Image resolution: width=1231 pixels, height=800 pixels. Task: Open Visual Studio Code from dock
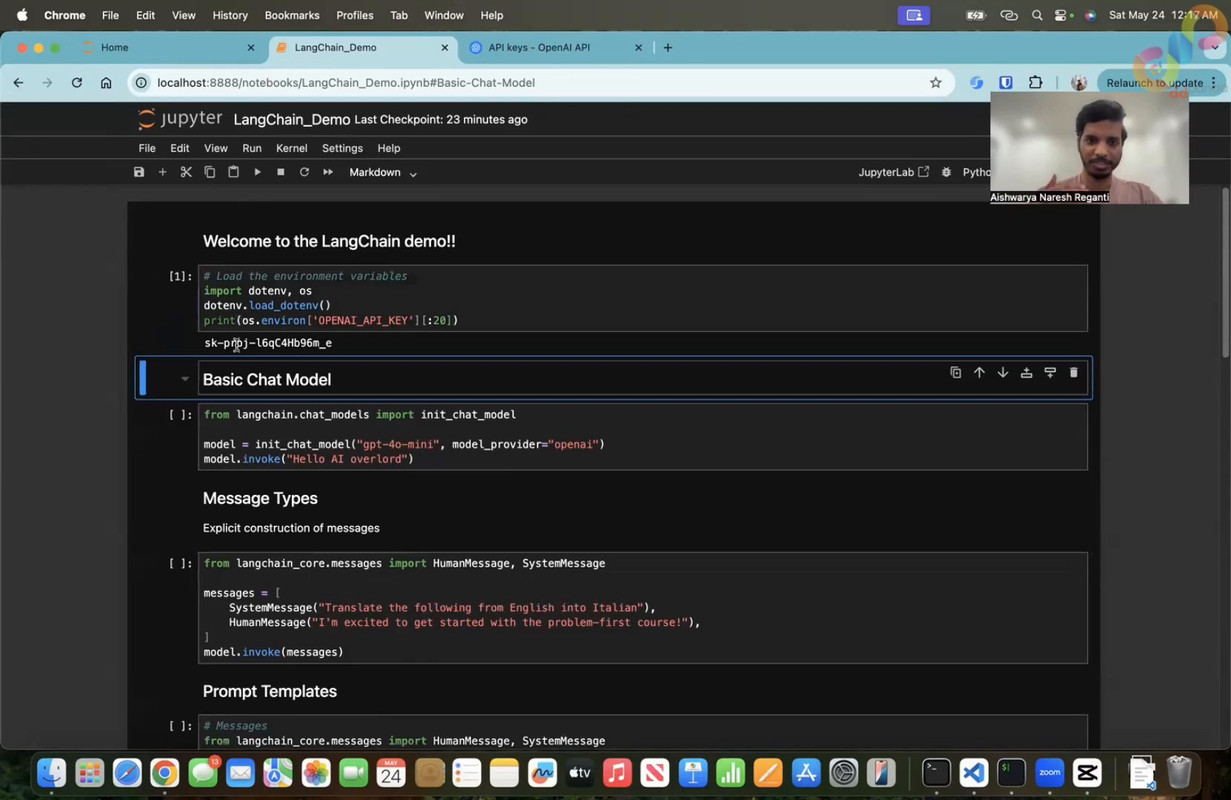click(x=974, y=773)
